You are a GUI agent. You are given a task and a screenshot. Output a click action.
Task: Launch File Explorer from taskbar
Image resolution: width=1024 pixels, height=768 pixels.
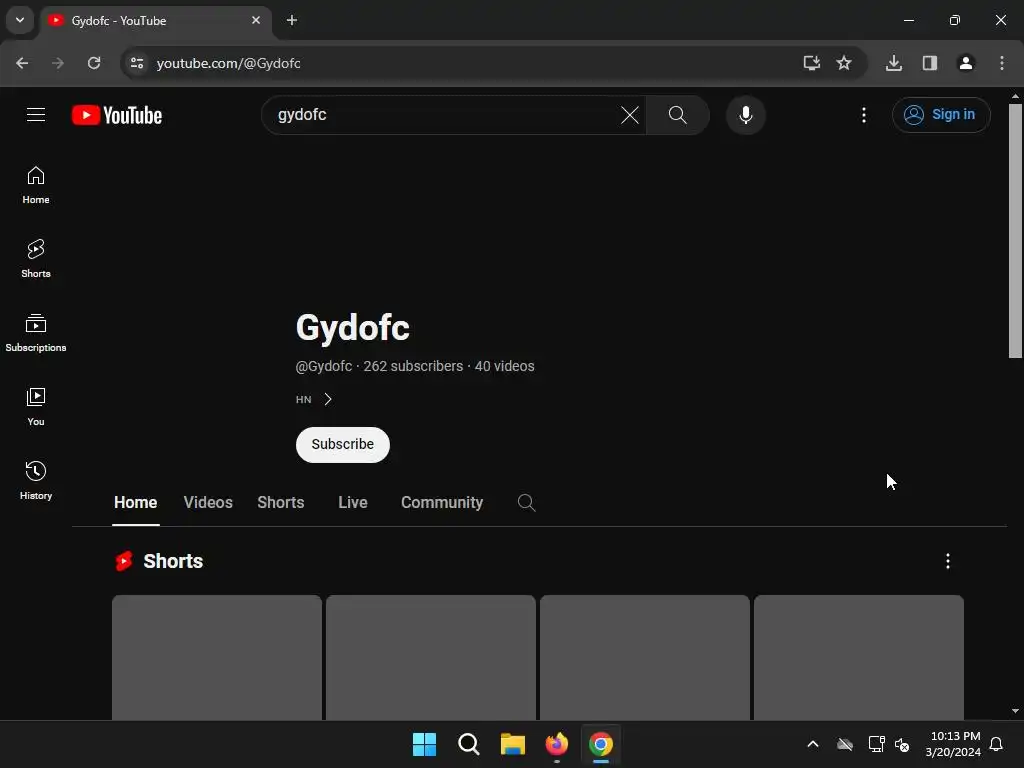pyautogui.click(x=513, y=744)
